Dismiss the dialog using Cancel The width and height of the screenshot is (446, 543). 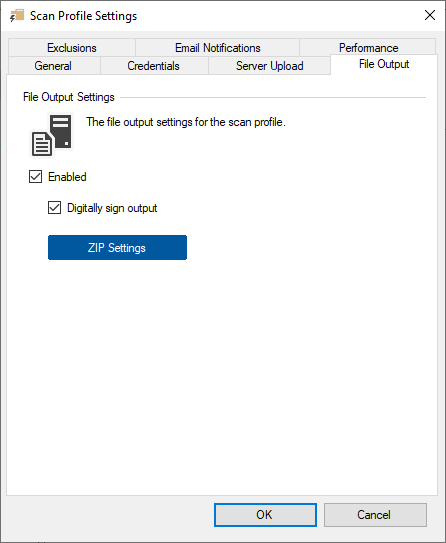375,515
